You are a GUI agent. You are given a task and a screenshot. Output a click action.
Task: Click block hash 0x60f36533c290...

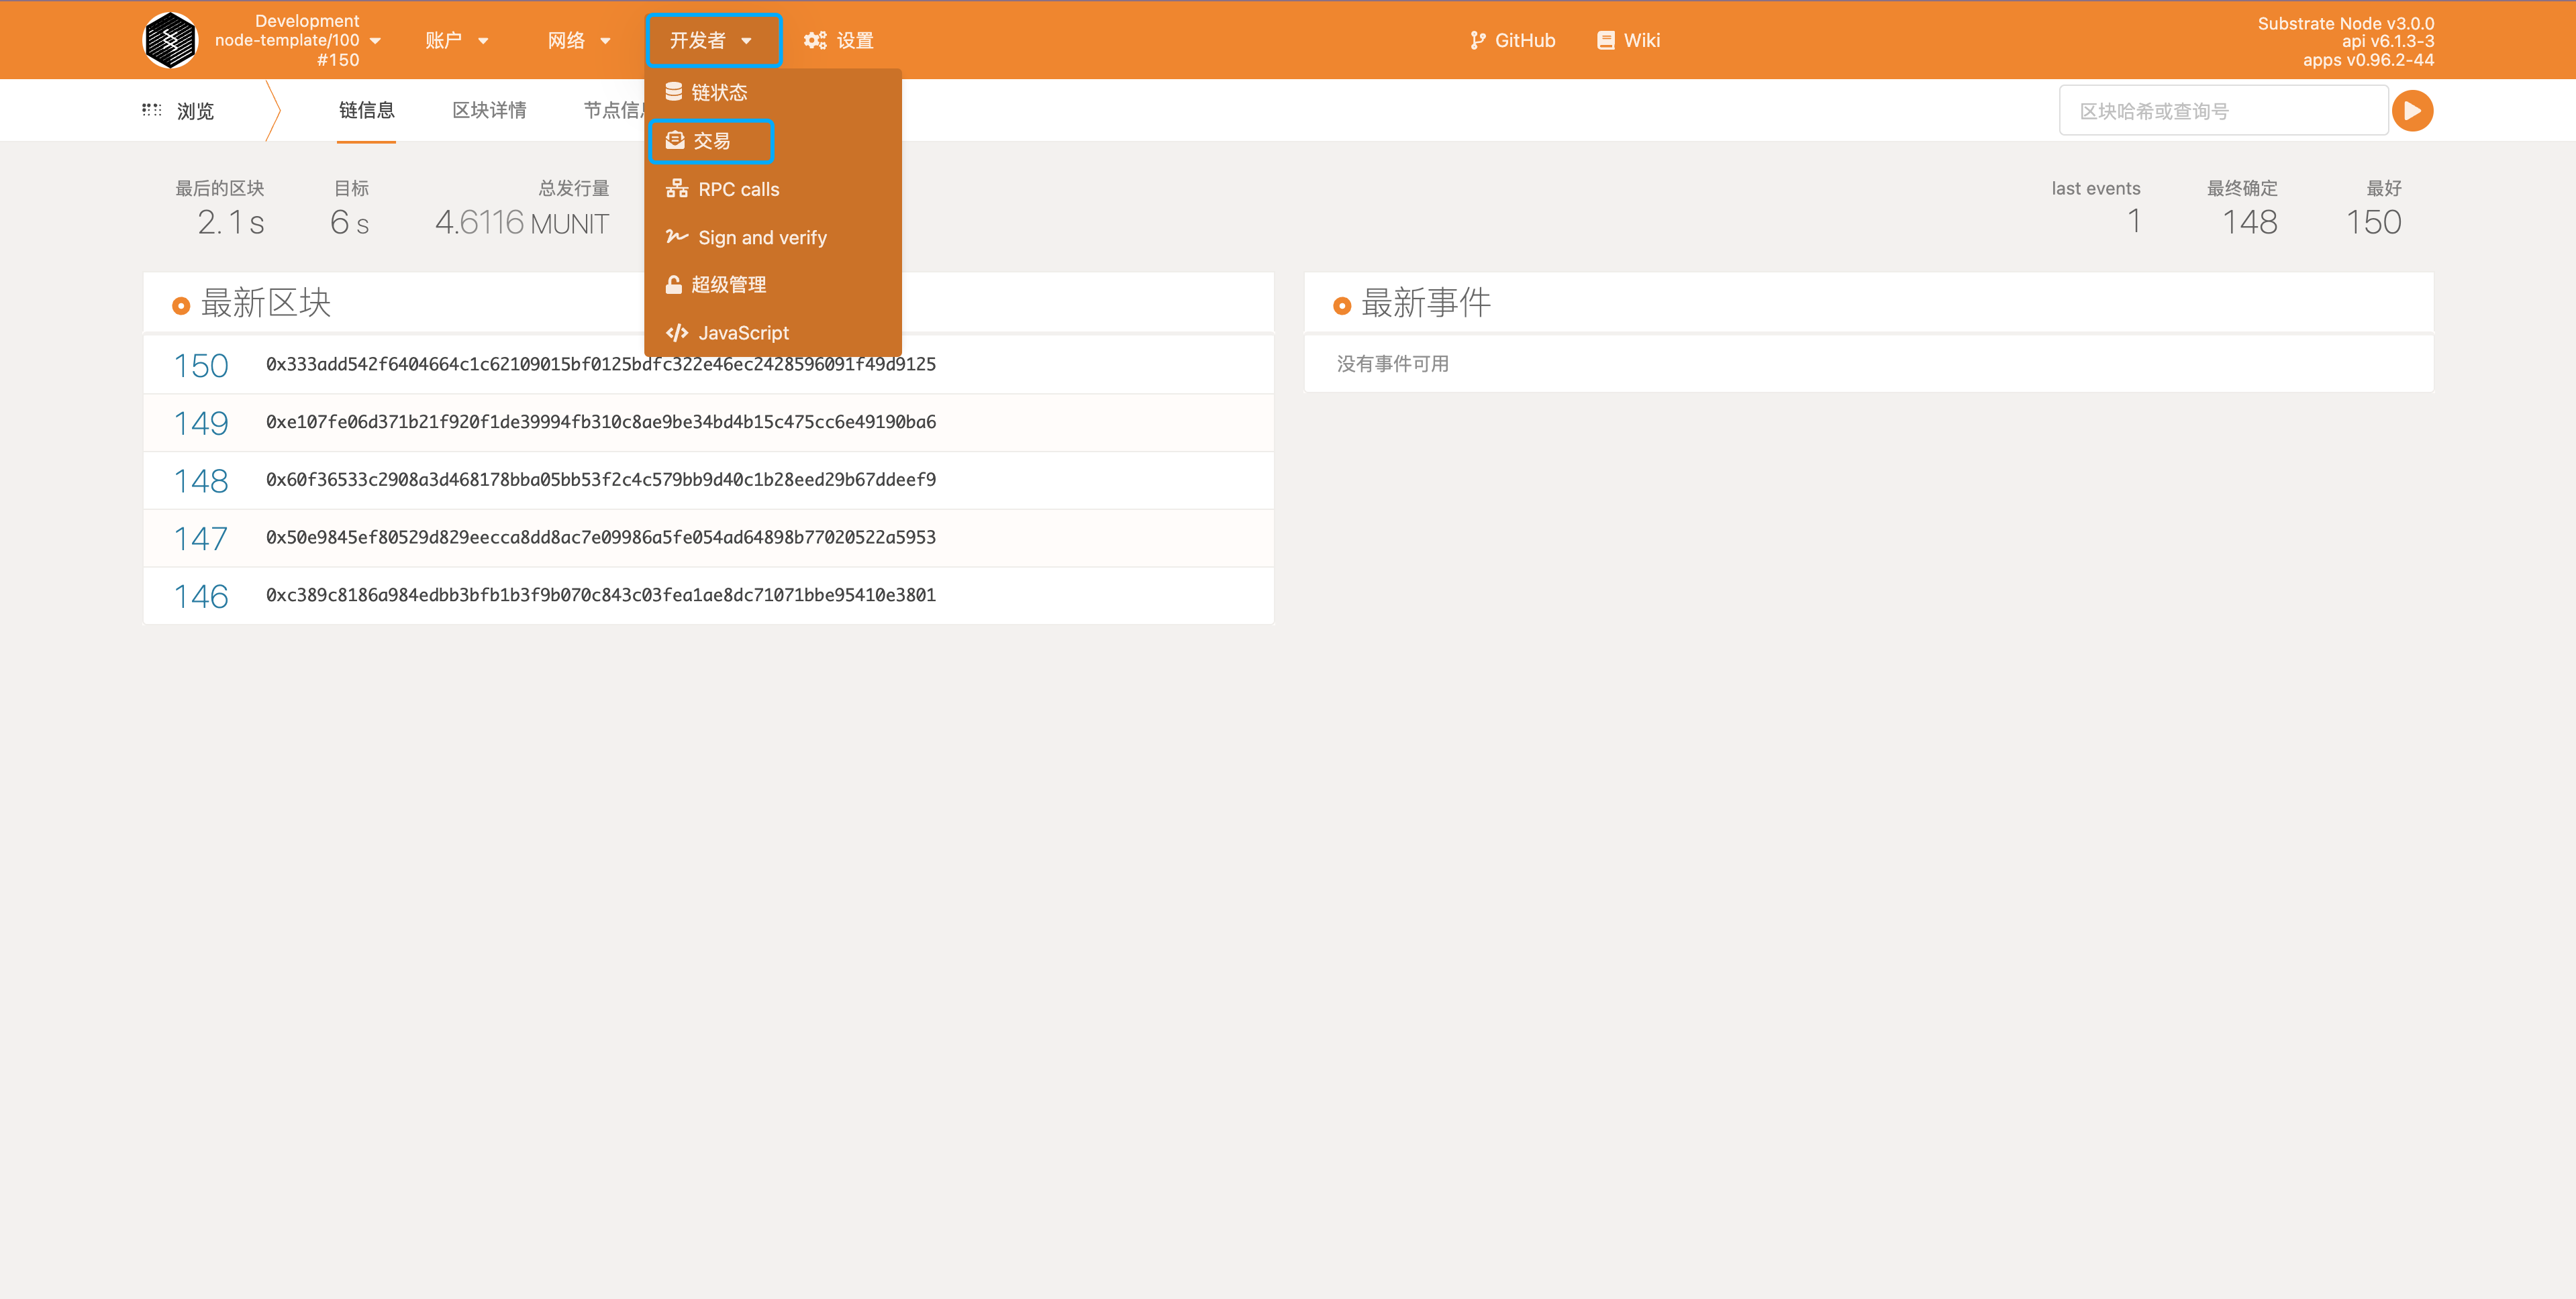pos(601,479)
